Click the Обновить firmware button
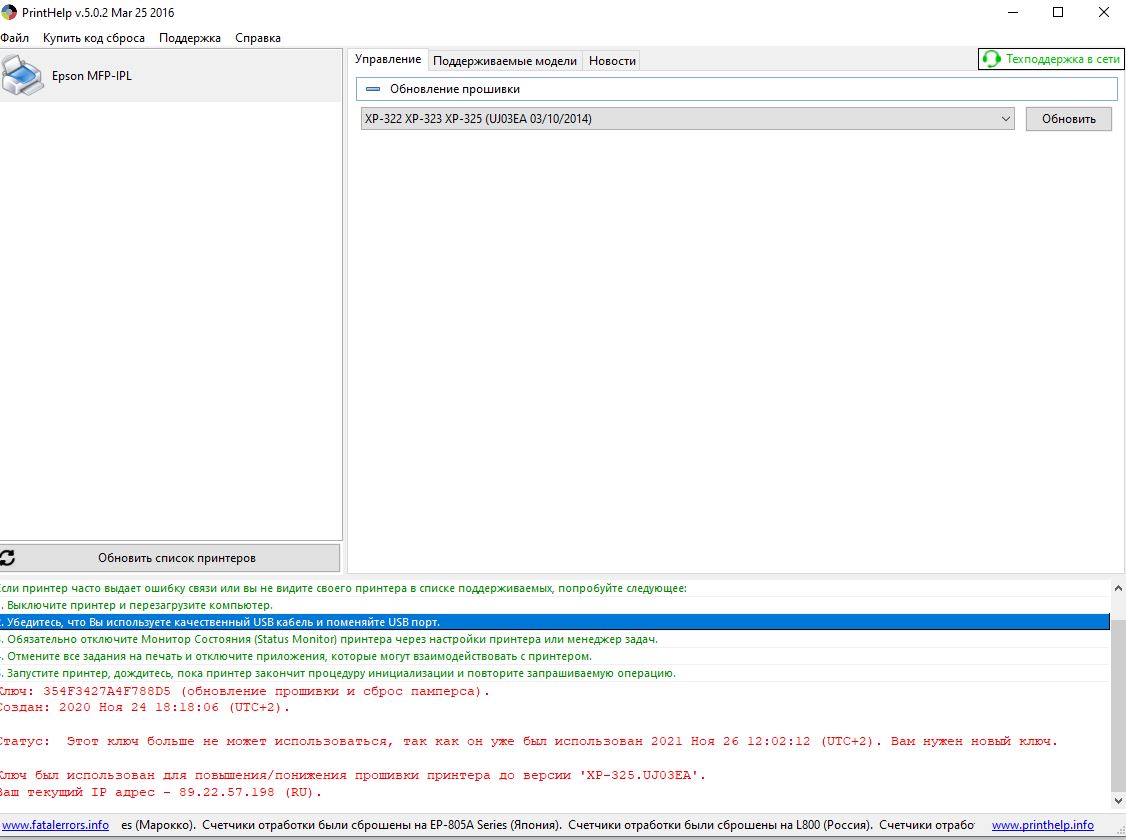 coord(1069,118)
